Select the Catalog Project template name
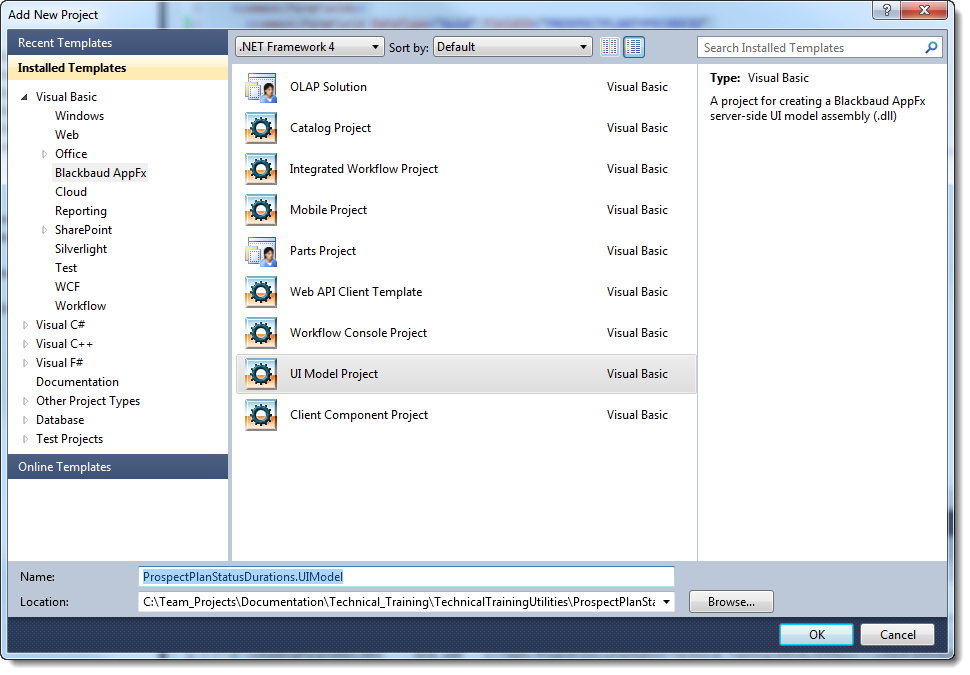This screenshot has width=970, height=675. click(x=330, y=128)
